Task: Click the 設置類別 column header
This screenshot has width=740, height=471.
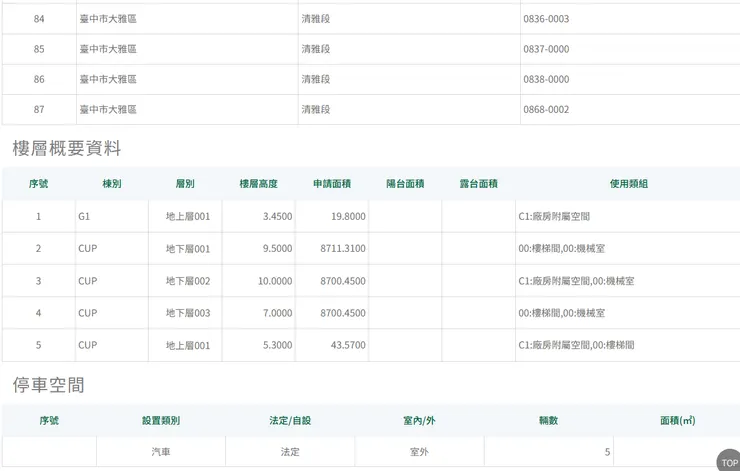Action: [161, 421]
